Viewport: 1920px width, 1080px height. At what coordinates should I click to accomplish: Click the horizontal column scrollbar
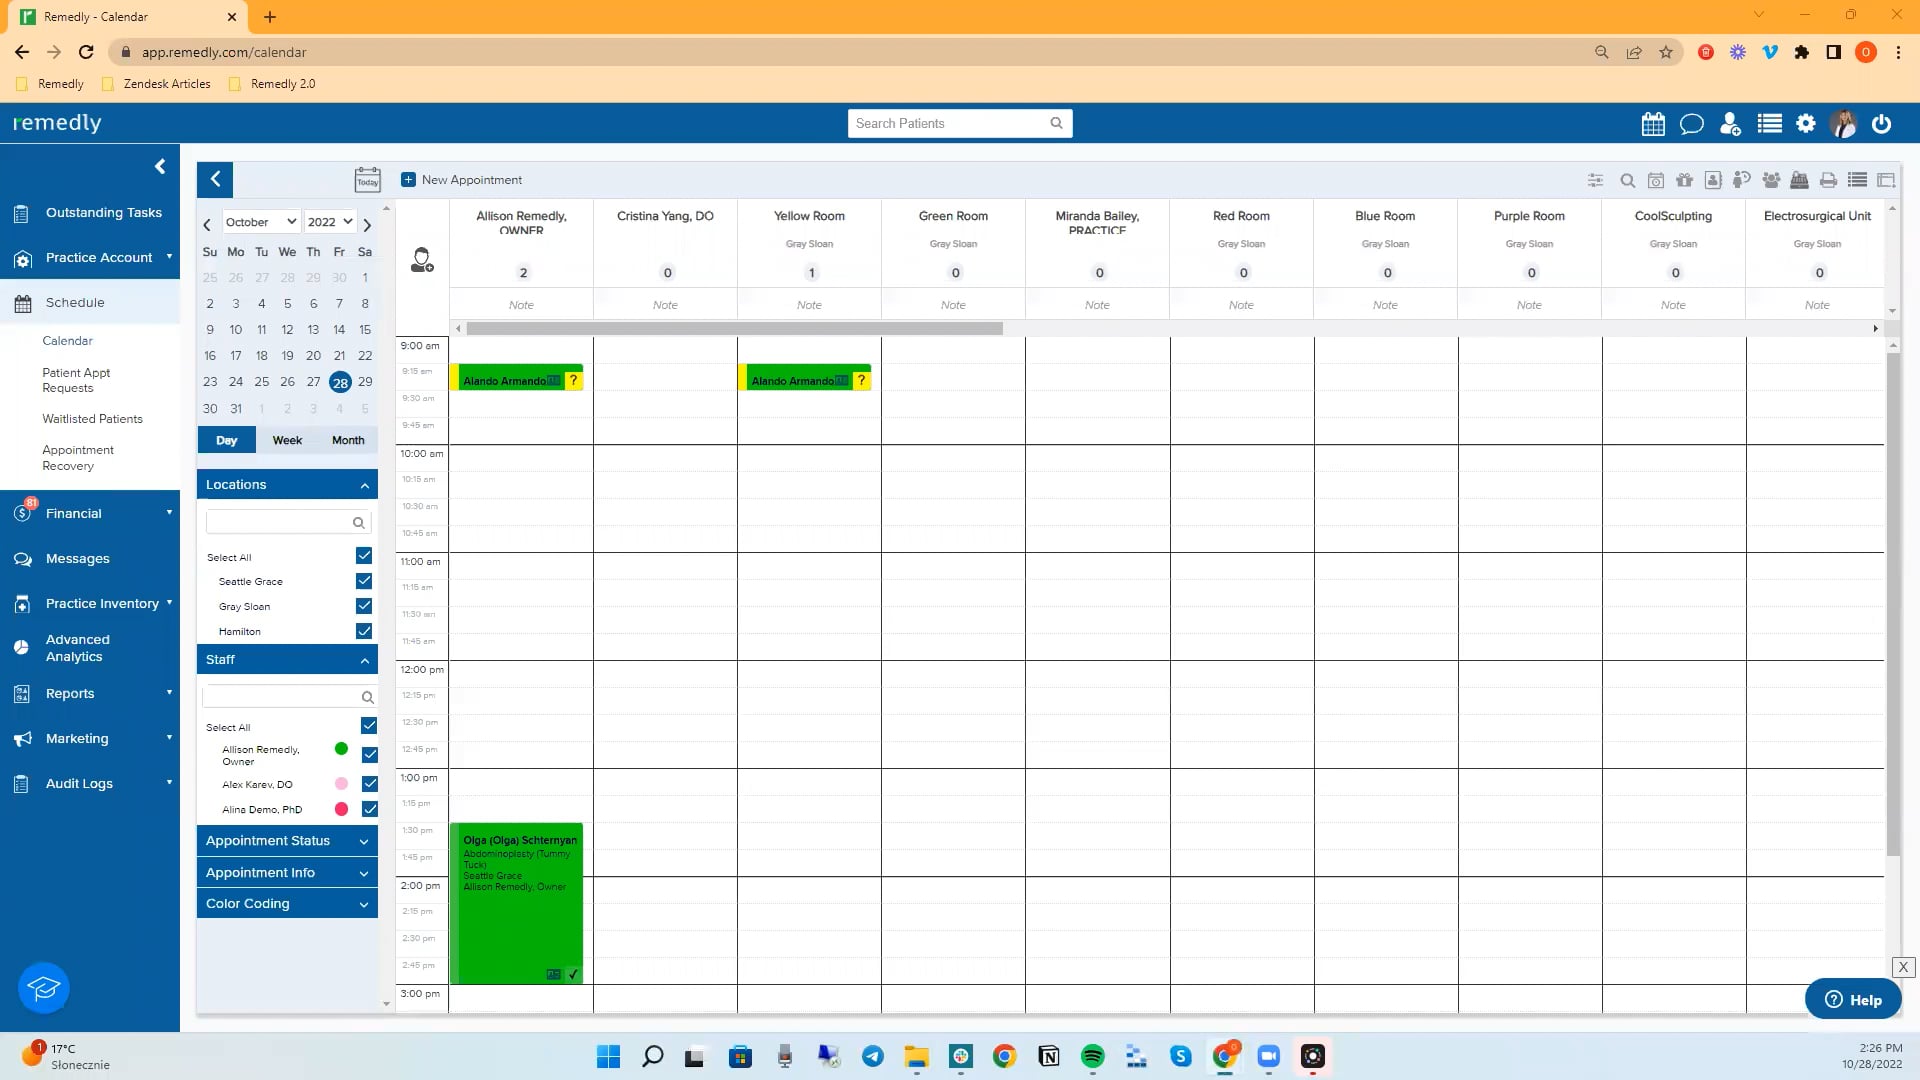click(x=734, y=329)
